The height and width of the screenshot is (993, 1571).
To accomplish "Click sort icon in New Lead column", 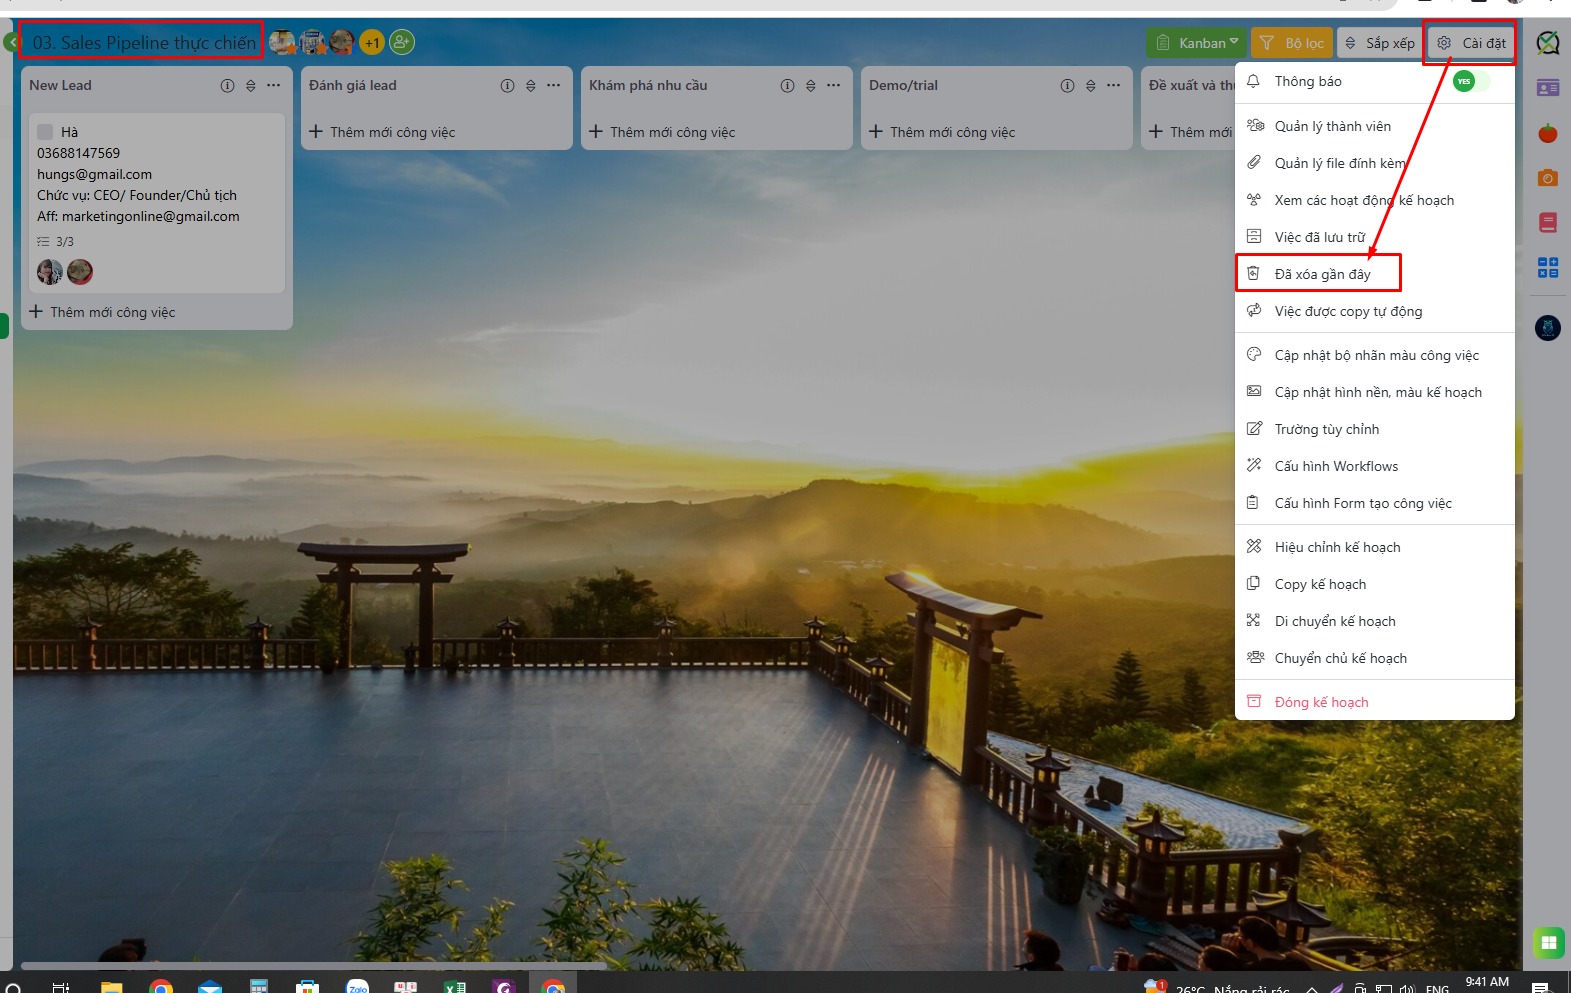I will click(x=251, y=86).
